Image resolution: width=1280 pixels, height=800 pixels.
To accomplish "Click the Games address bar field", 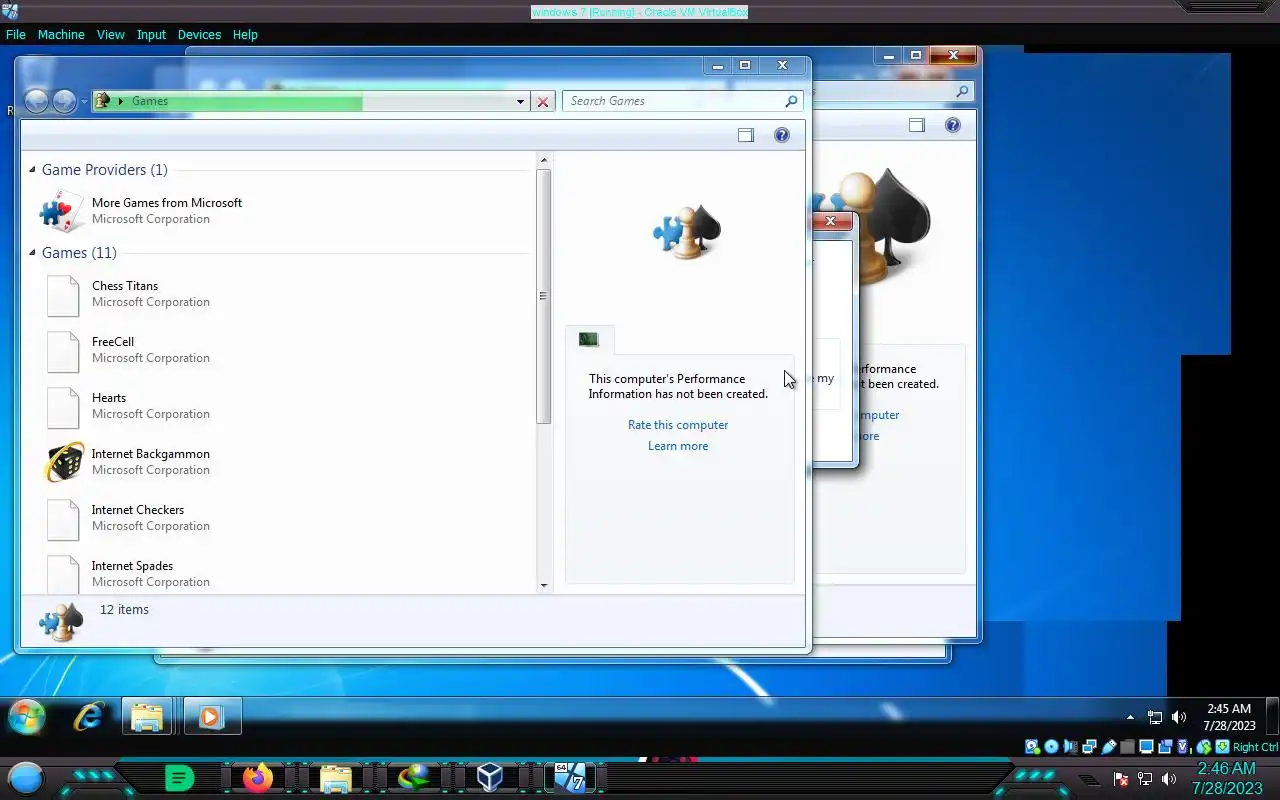I will (x=310, y=101).
